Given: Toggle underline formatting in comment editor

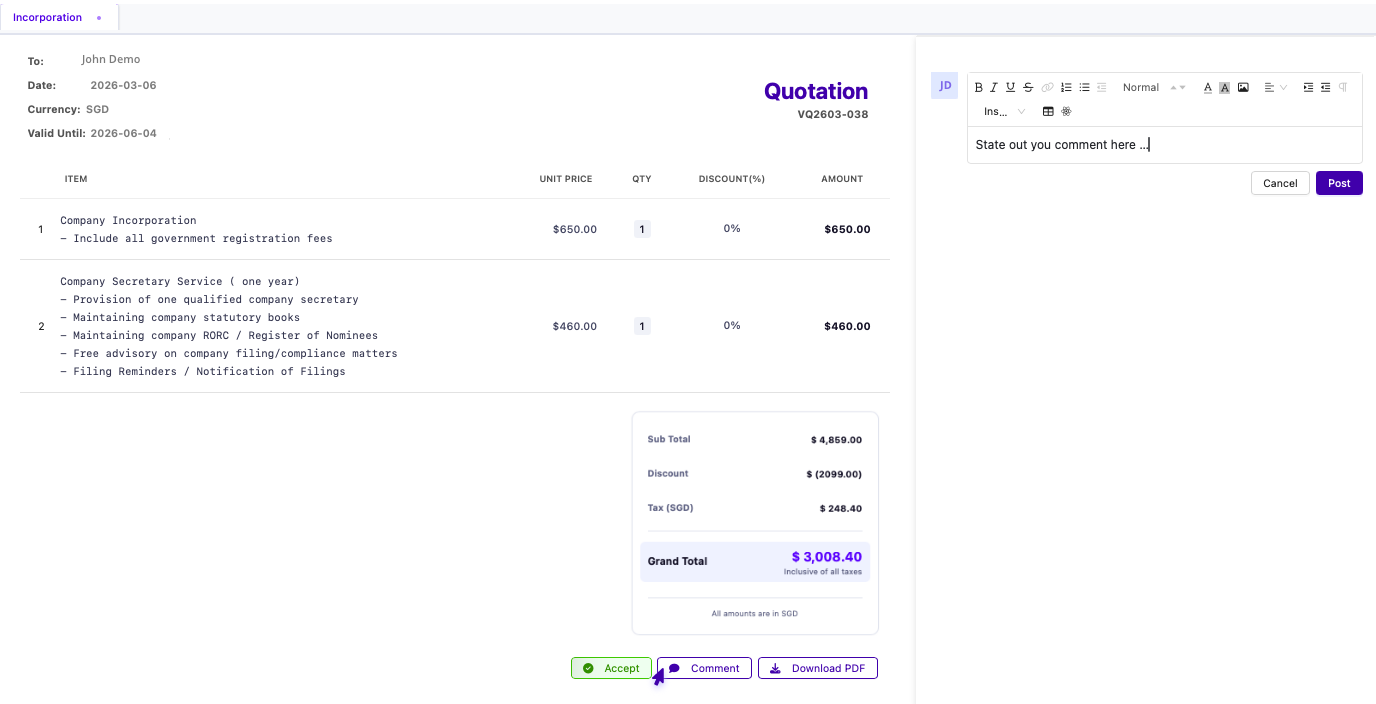Looking at the screenshot, I should pyautogui.click(x=1010, y=88).
